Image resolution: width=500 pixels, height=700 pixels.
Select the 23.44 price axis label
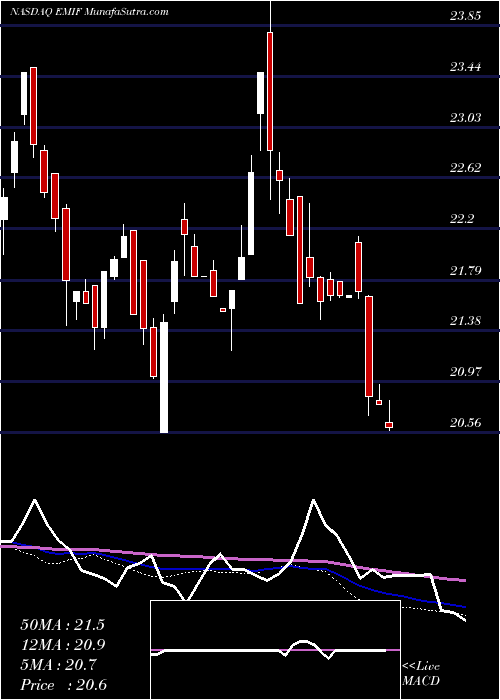click(465, 67)
